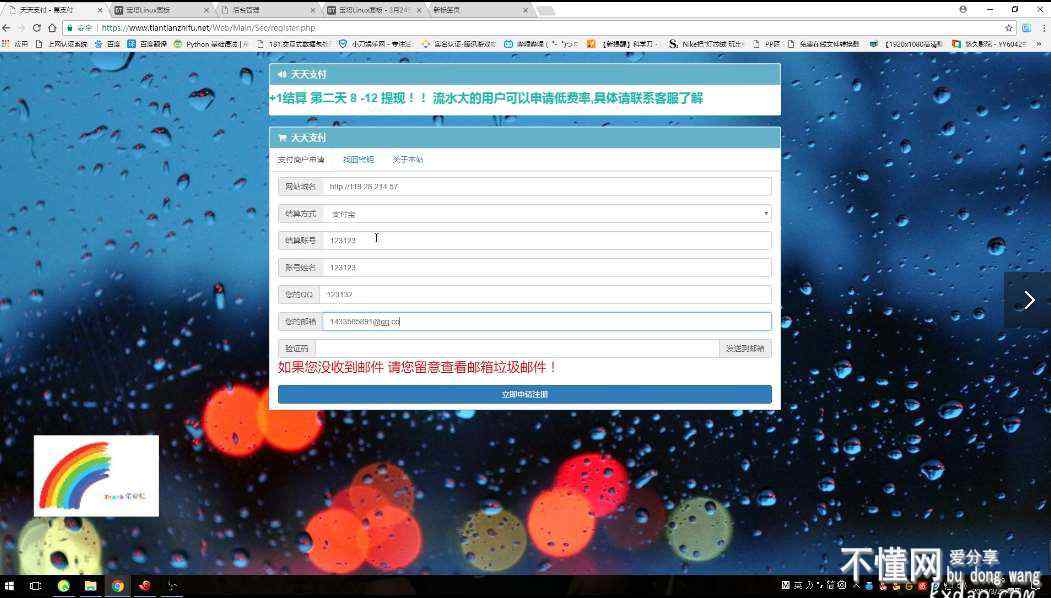
Task: Click the 发送到邮箱 button
Action: [x=745, y=349]
